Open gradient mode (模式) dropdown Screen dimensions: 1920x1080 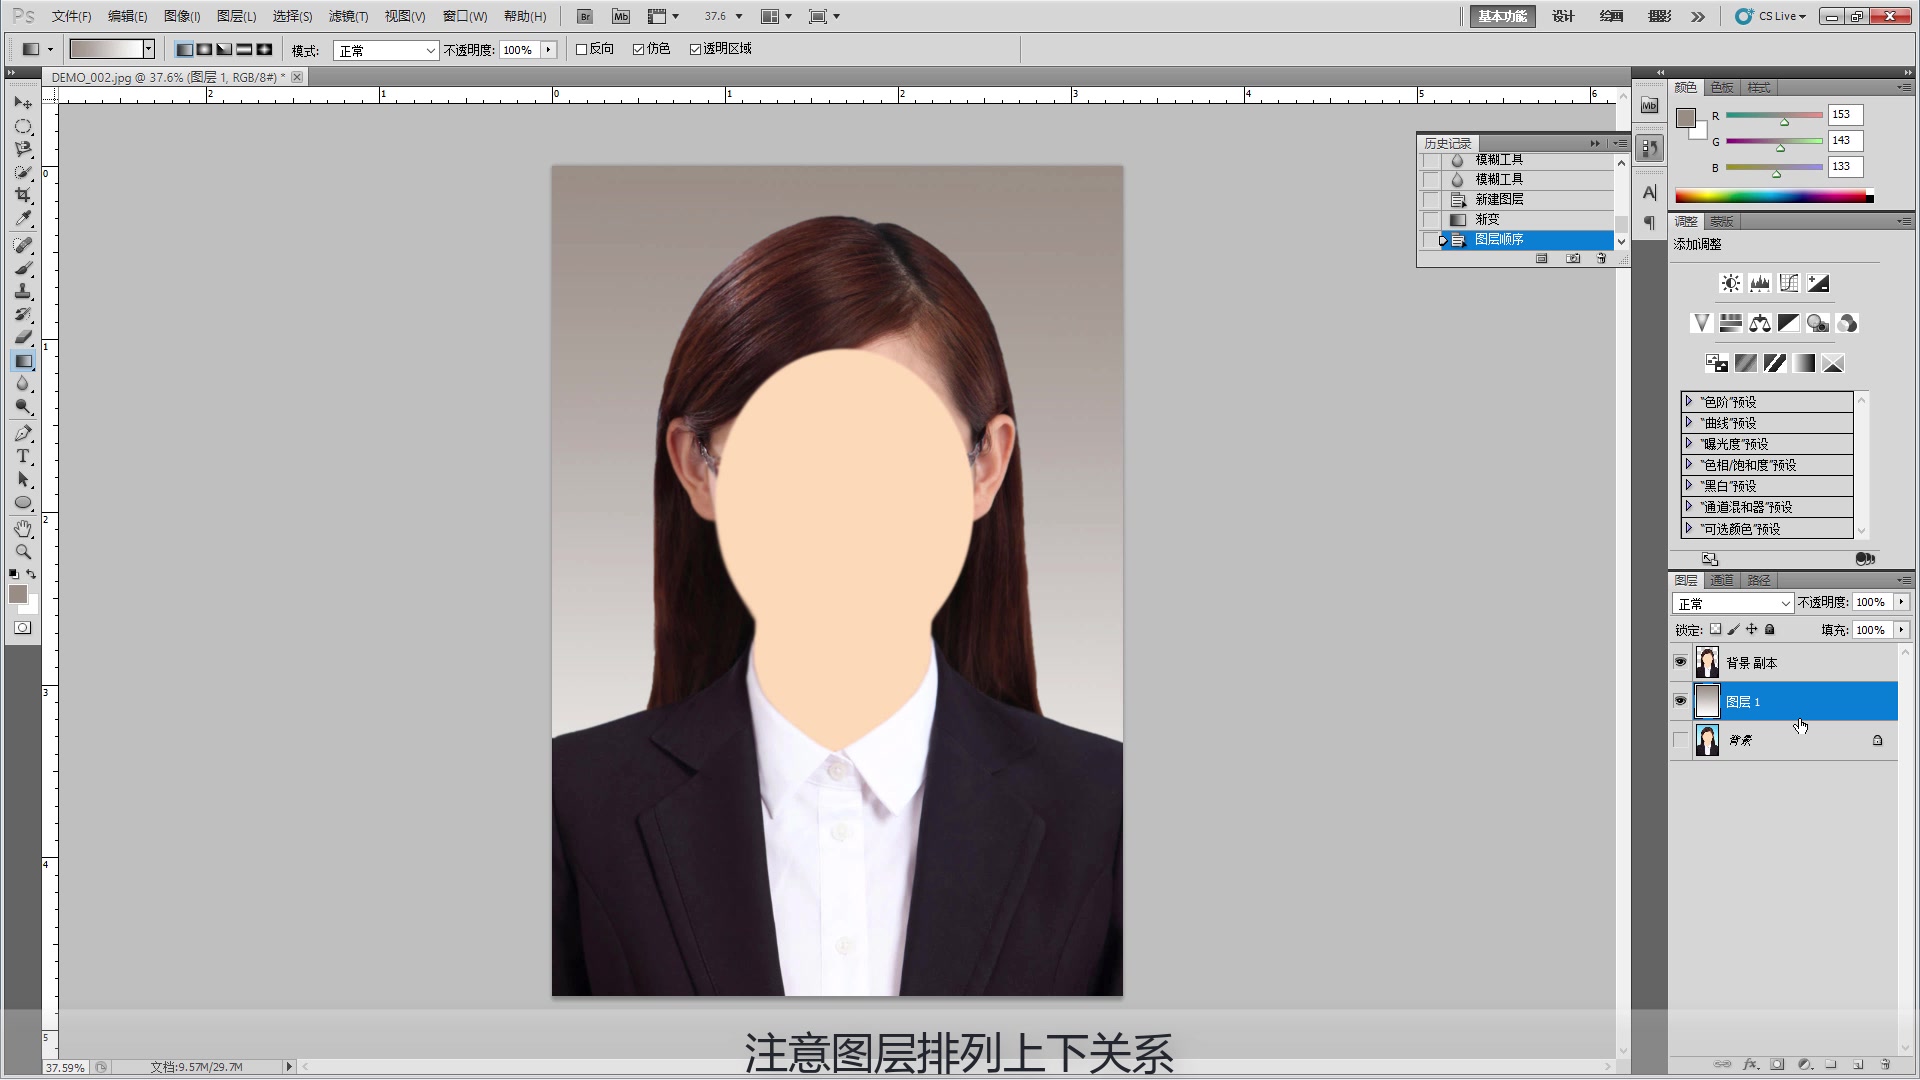pos(385,50)
